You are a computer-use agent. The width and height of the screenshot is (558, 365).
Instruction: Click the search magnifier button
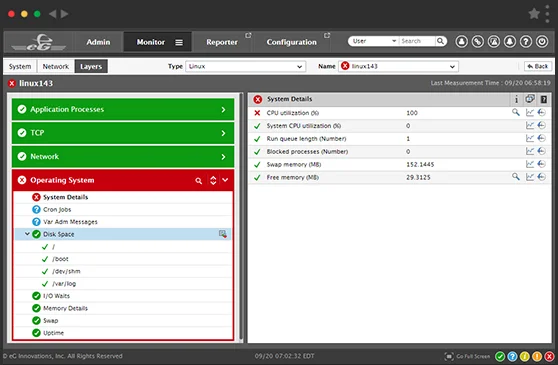coord(441,41)
